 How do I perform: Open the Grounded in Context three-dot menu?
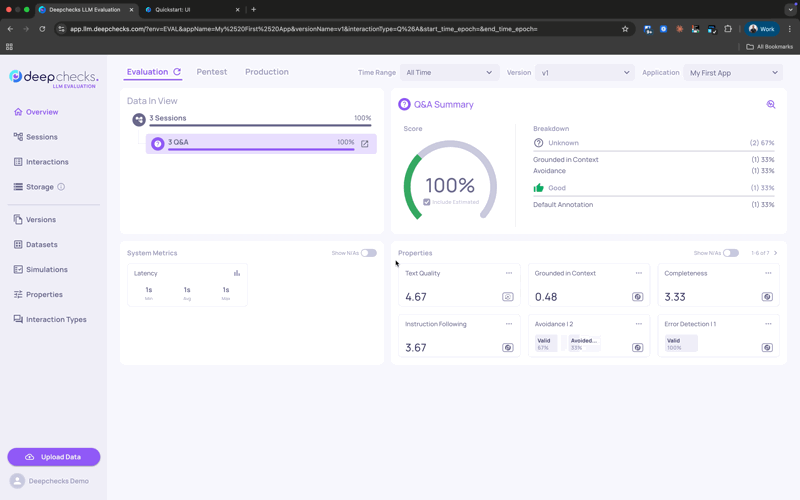[x=638, y=273]
